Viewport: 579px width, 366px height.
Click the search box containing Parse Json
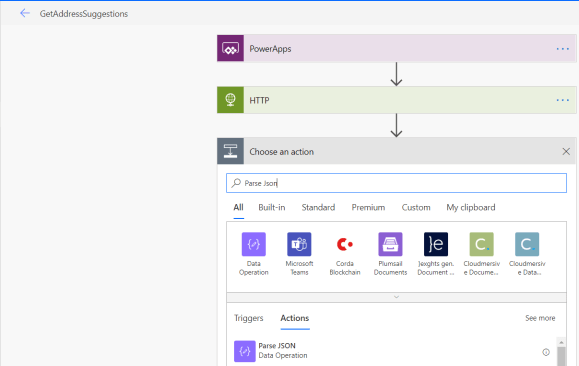coord(396,183)
